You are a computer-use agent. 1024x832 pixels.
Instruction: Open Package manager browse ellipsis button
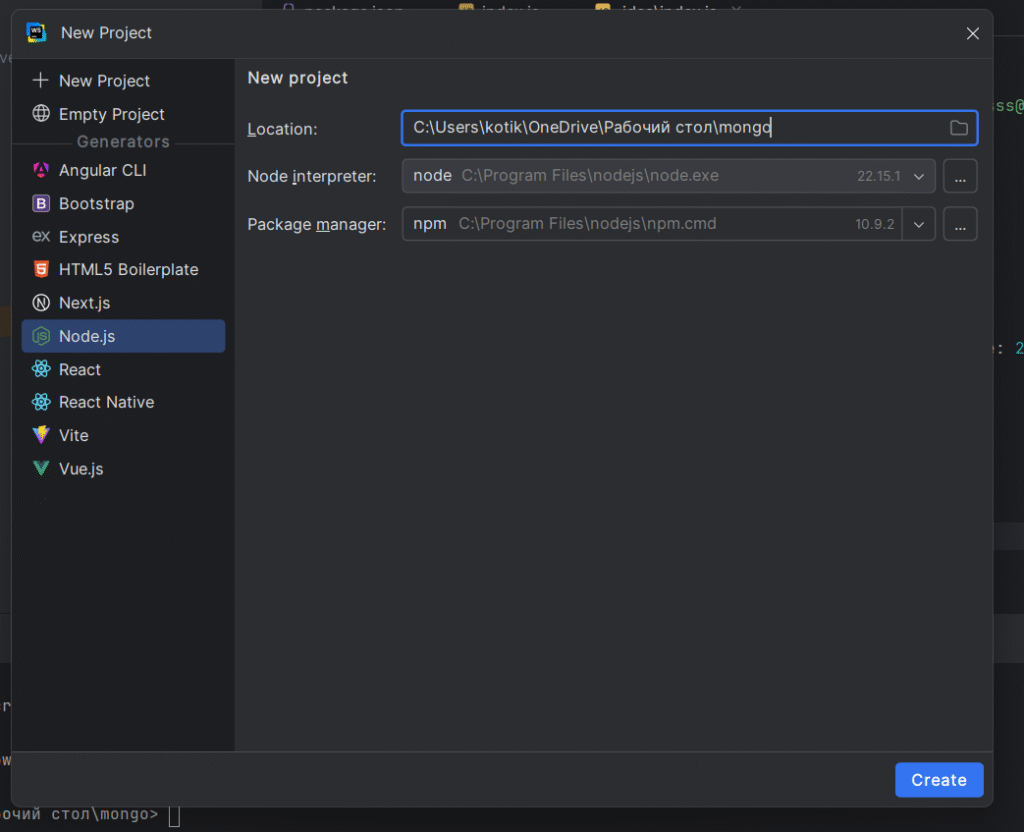tap(960, 224)
